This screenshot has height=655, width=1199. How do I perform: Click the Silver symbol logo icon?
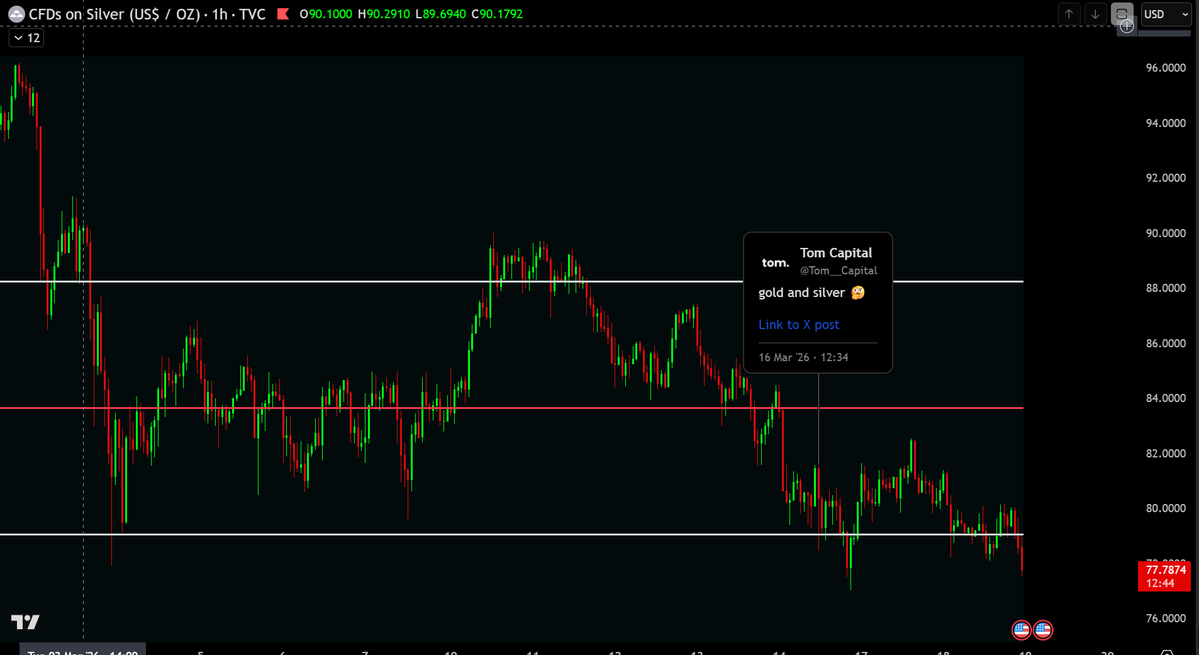(16, 14)
